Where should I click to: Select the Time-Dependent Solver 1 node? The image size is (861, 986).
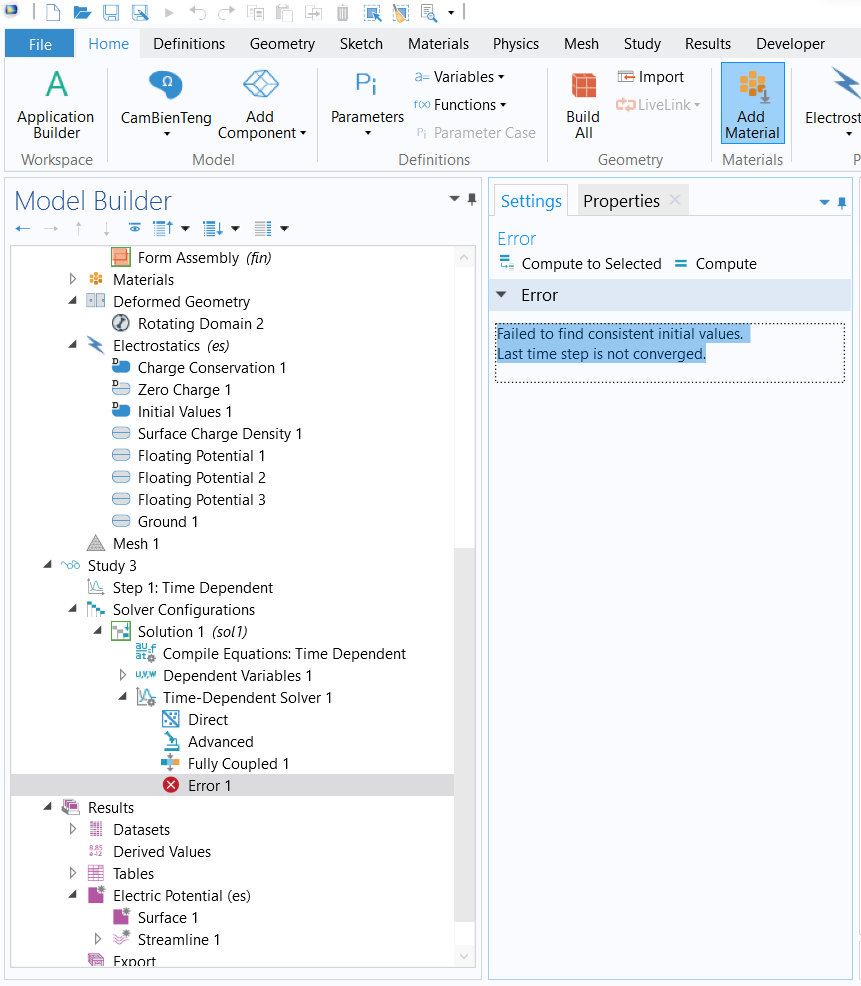click(247, 697)
